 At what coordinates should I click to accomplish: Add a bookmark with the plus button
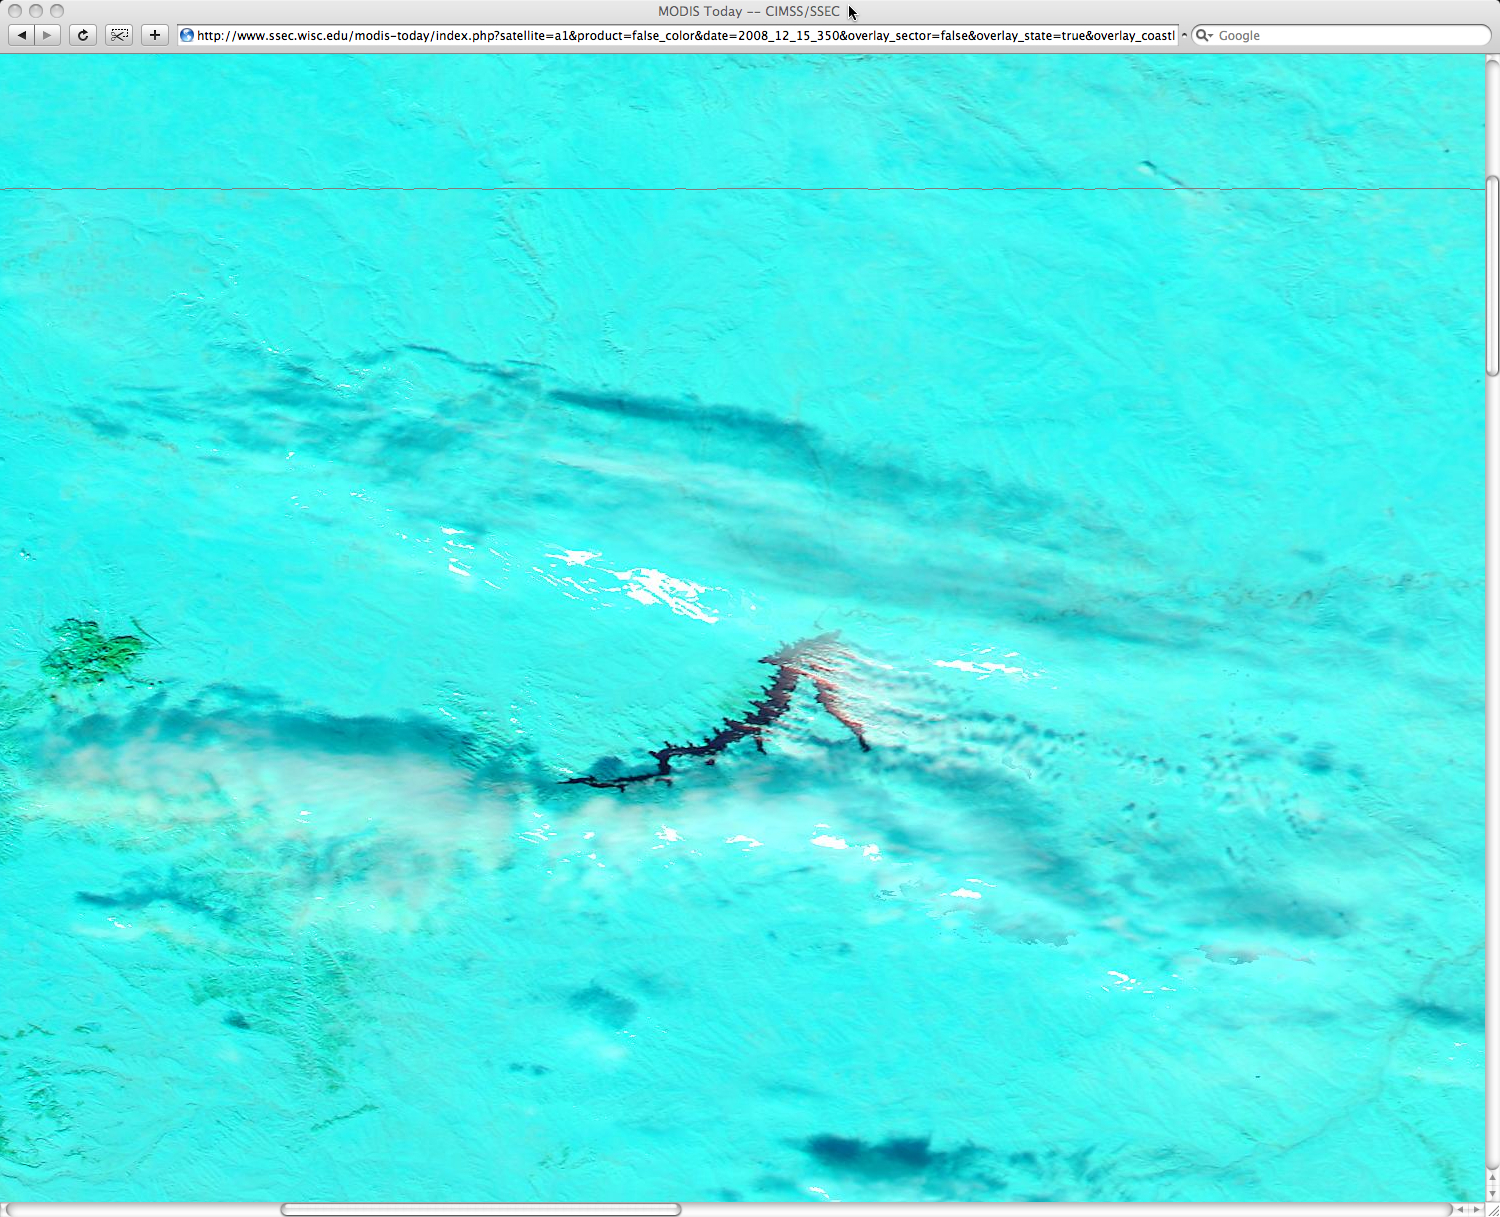[x=155, y=35]
